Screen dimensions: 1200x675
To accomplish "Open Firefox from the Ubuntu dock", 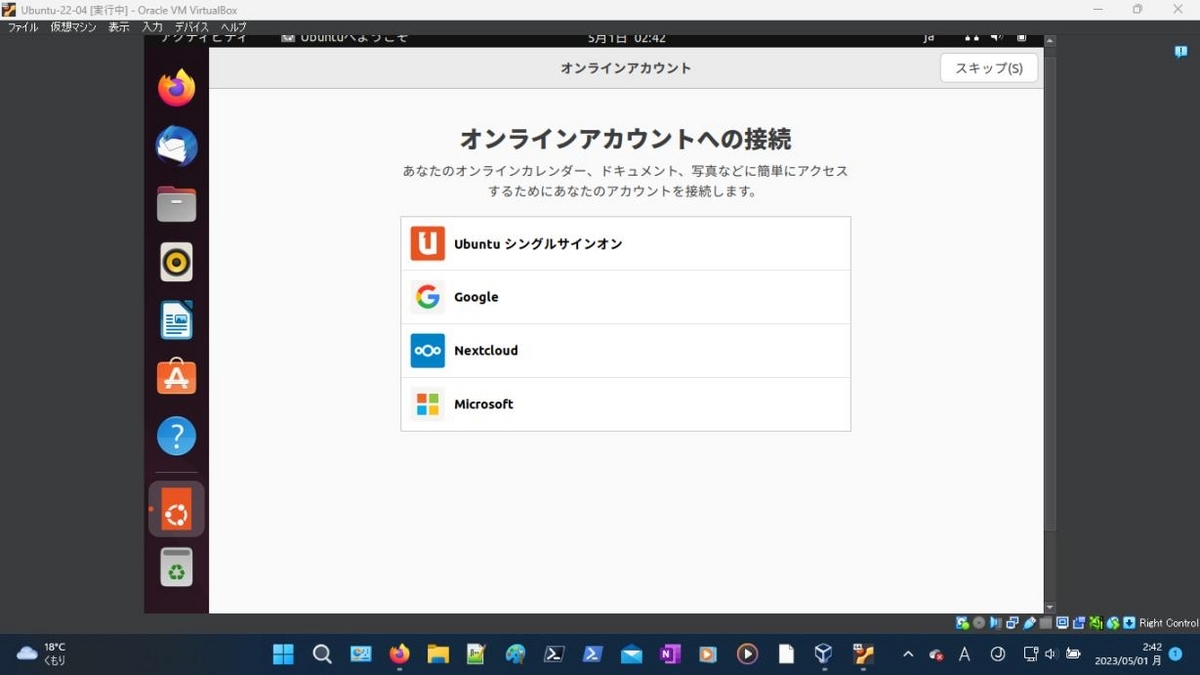I will [x=177, y=88].
